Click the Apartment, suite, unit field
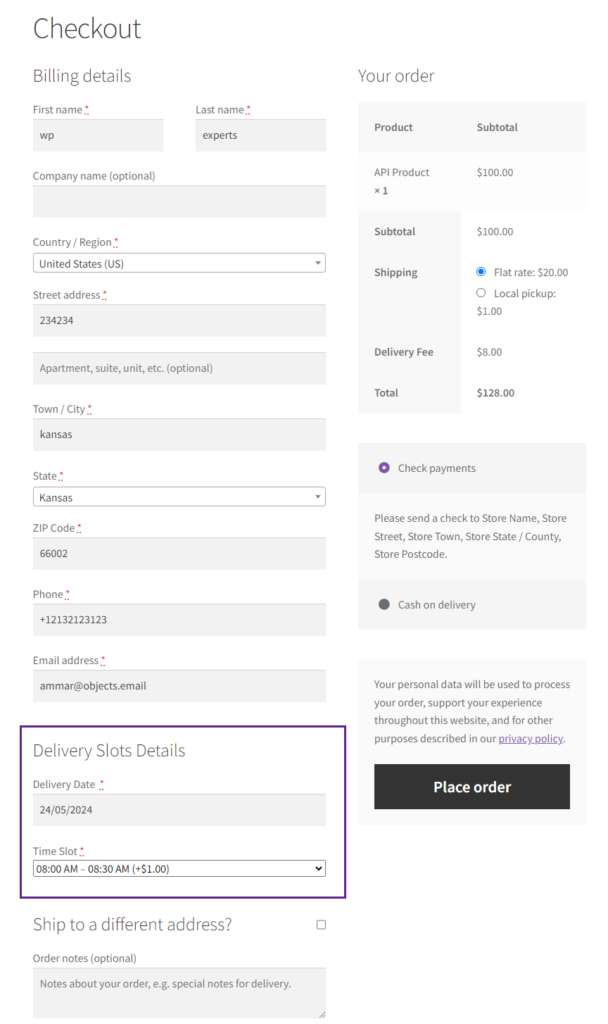This screenshot has height=1024, width=608. point(179,368)
